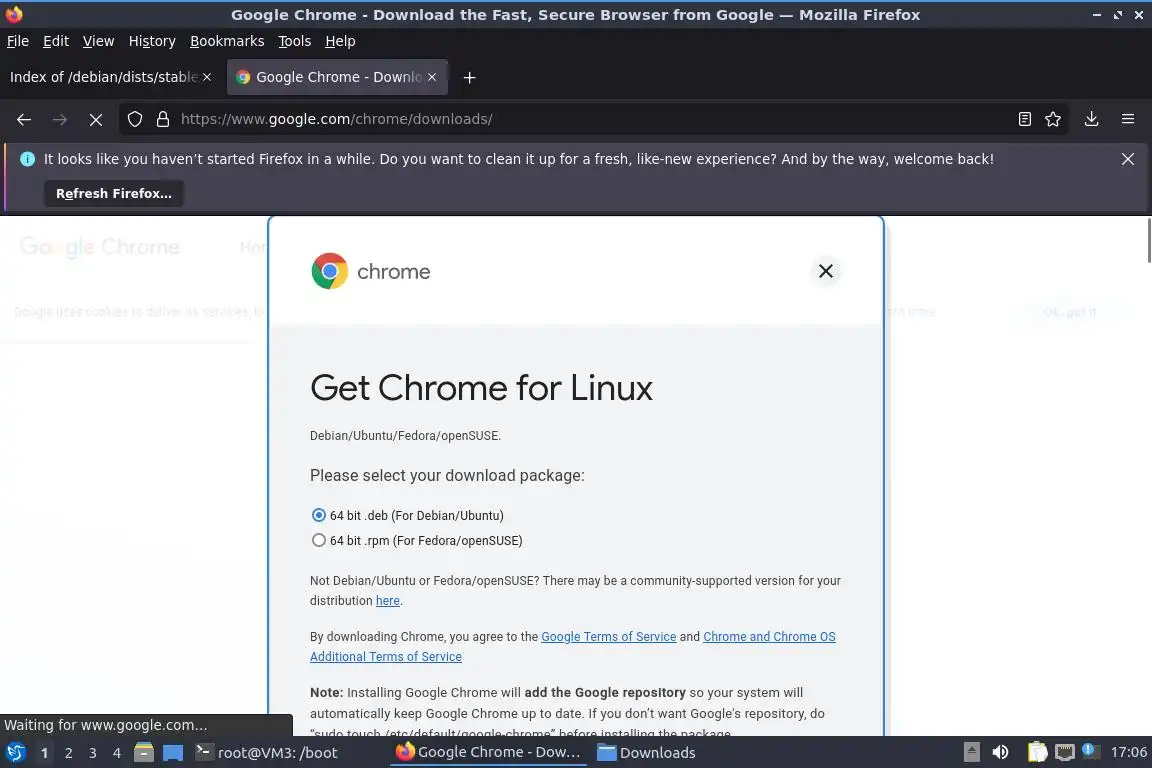Switch to workspace 1
The height and width of the screenshot is (768, 1152).
44,753
